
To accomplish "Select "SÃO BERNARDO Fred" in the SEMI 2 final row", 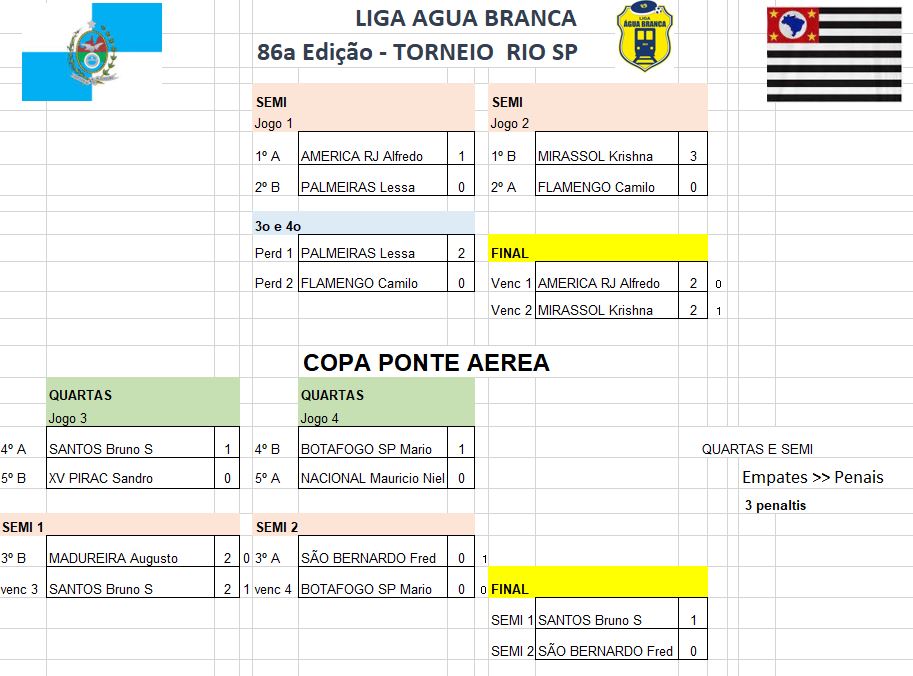I will tap(605, 651).
